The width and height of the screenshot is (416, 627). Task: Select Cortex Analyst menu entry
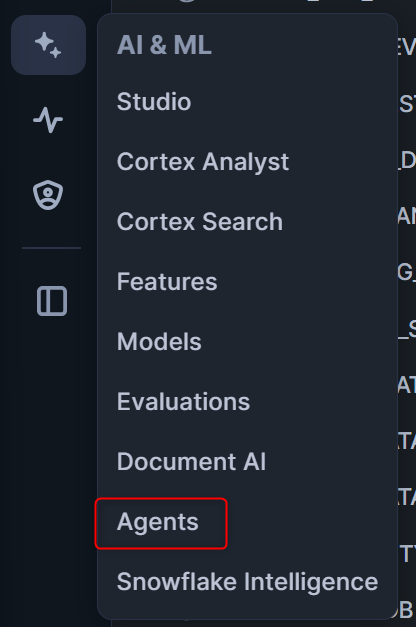[x=203, y=162]
